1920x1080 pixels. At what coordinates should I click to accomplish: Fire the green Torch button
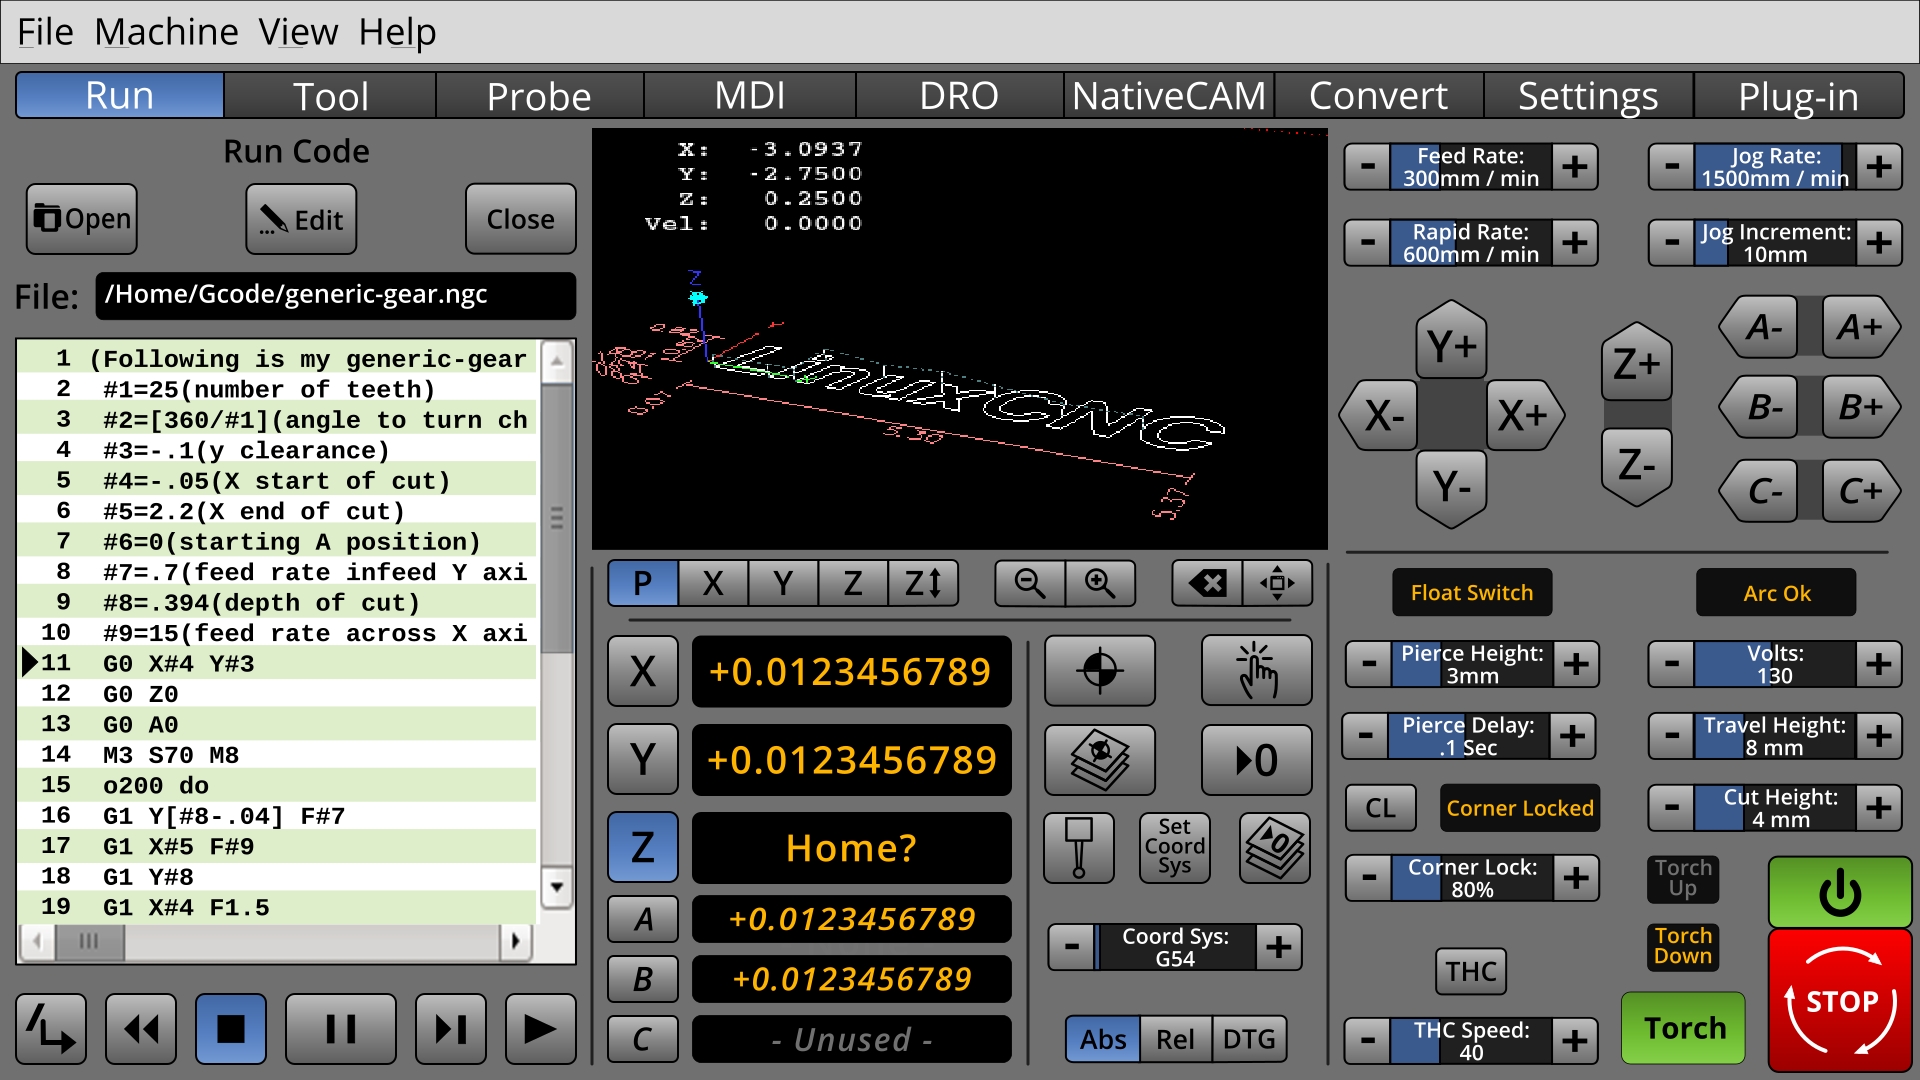pyautogui.click(x=1684, y=1028)
